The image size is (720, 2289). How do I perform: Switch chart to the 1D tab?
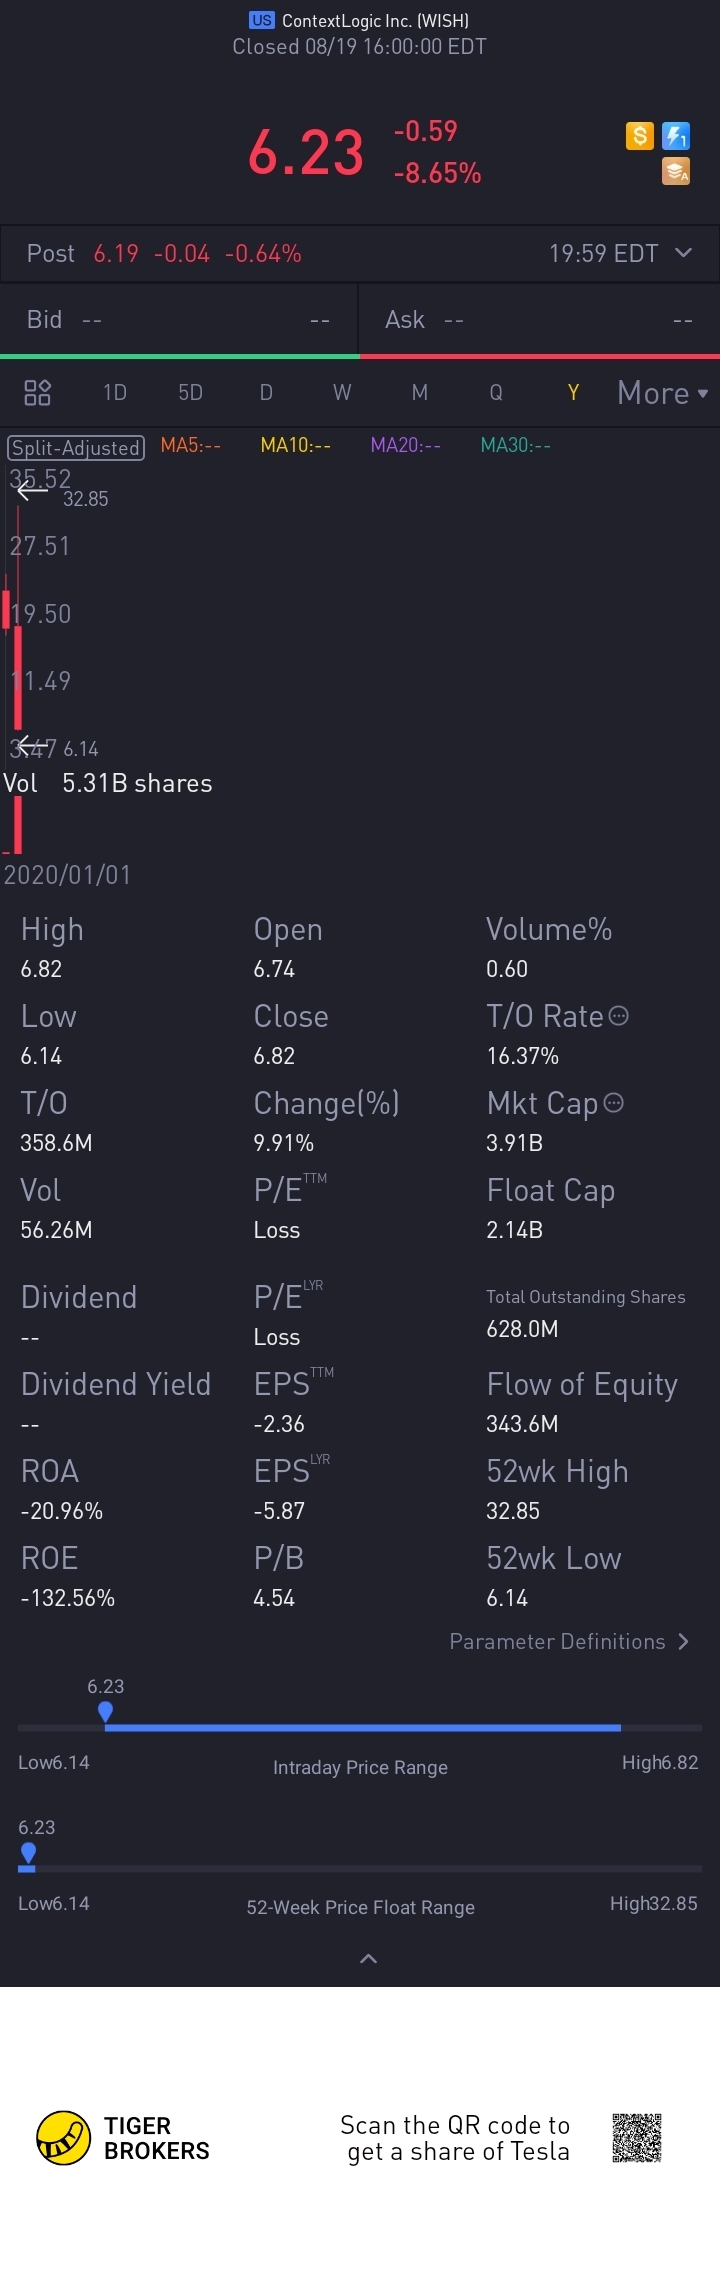click(x=115, y=393)
